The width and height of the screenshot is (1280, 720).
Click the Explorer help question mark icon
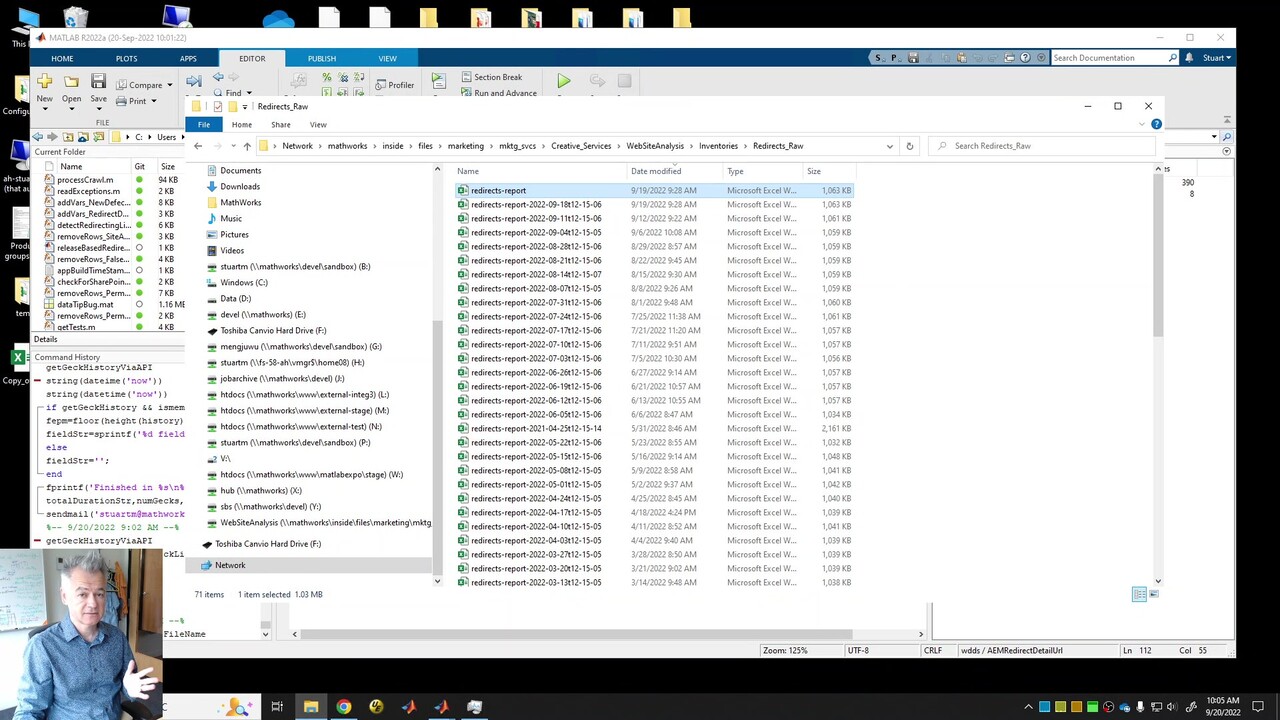click(x=1156, y=124)
